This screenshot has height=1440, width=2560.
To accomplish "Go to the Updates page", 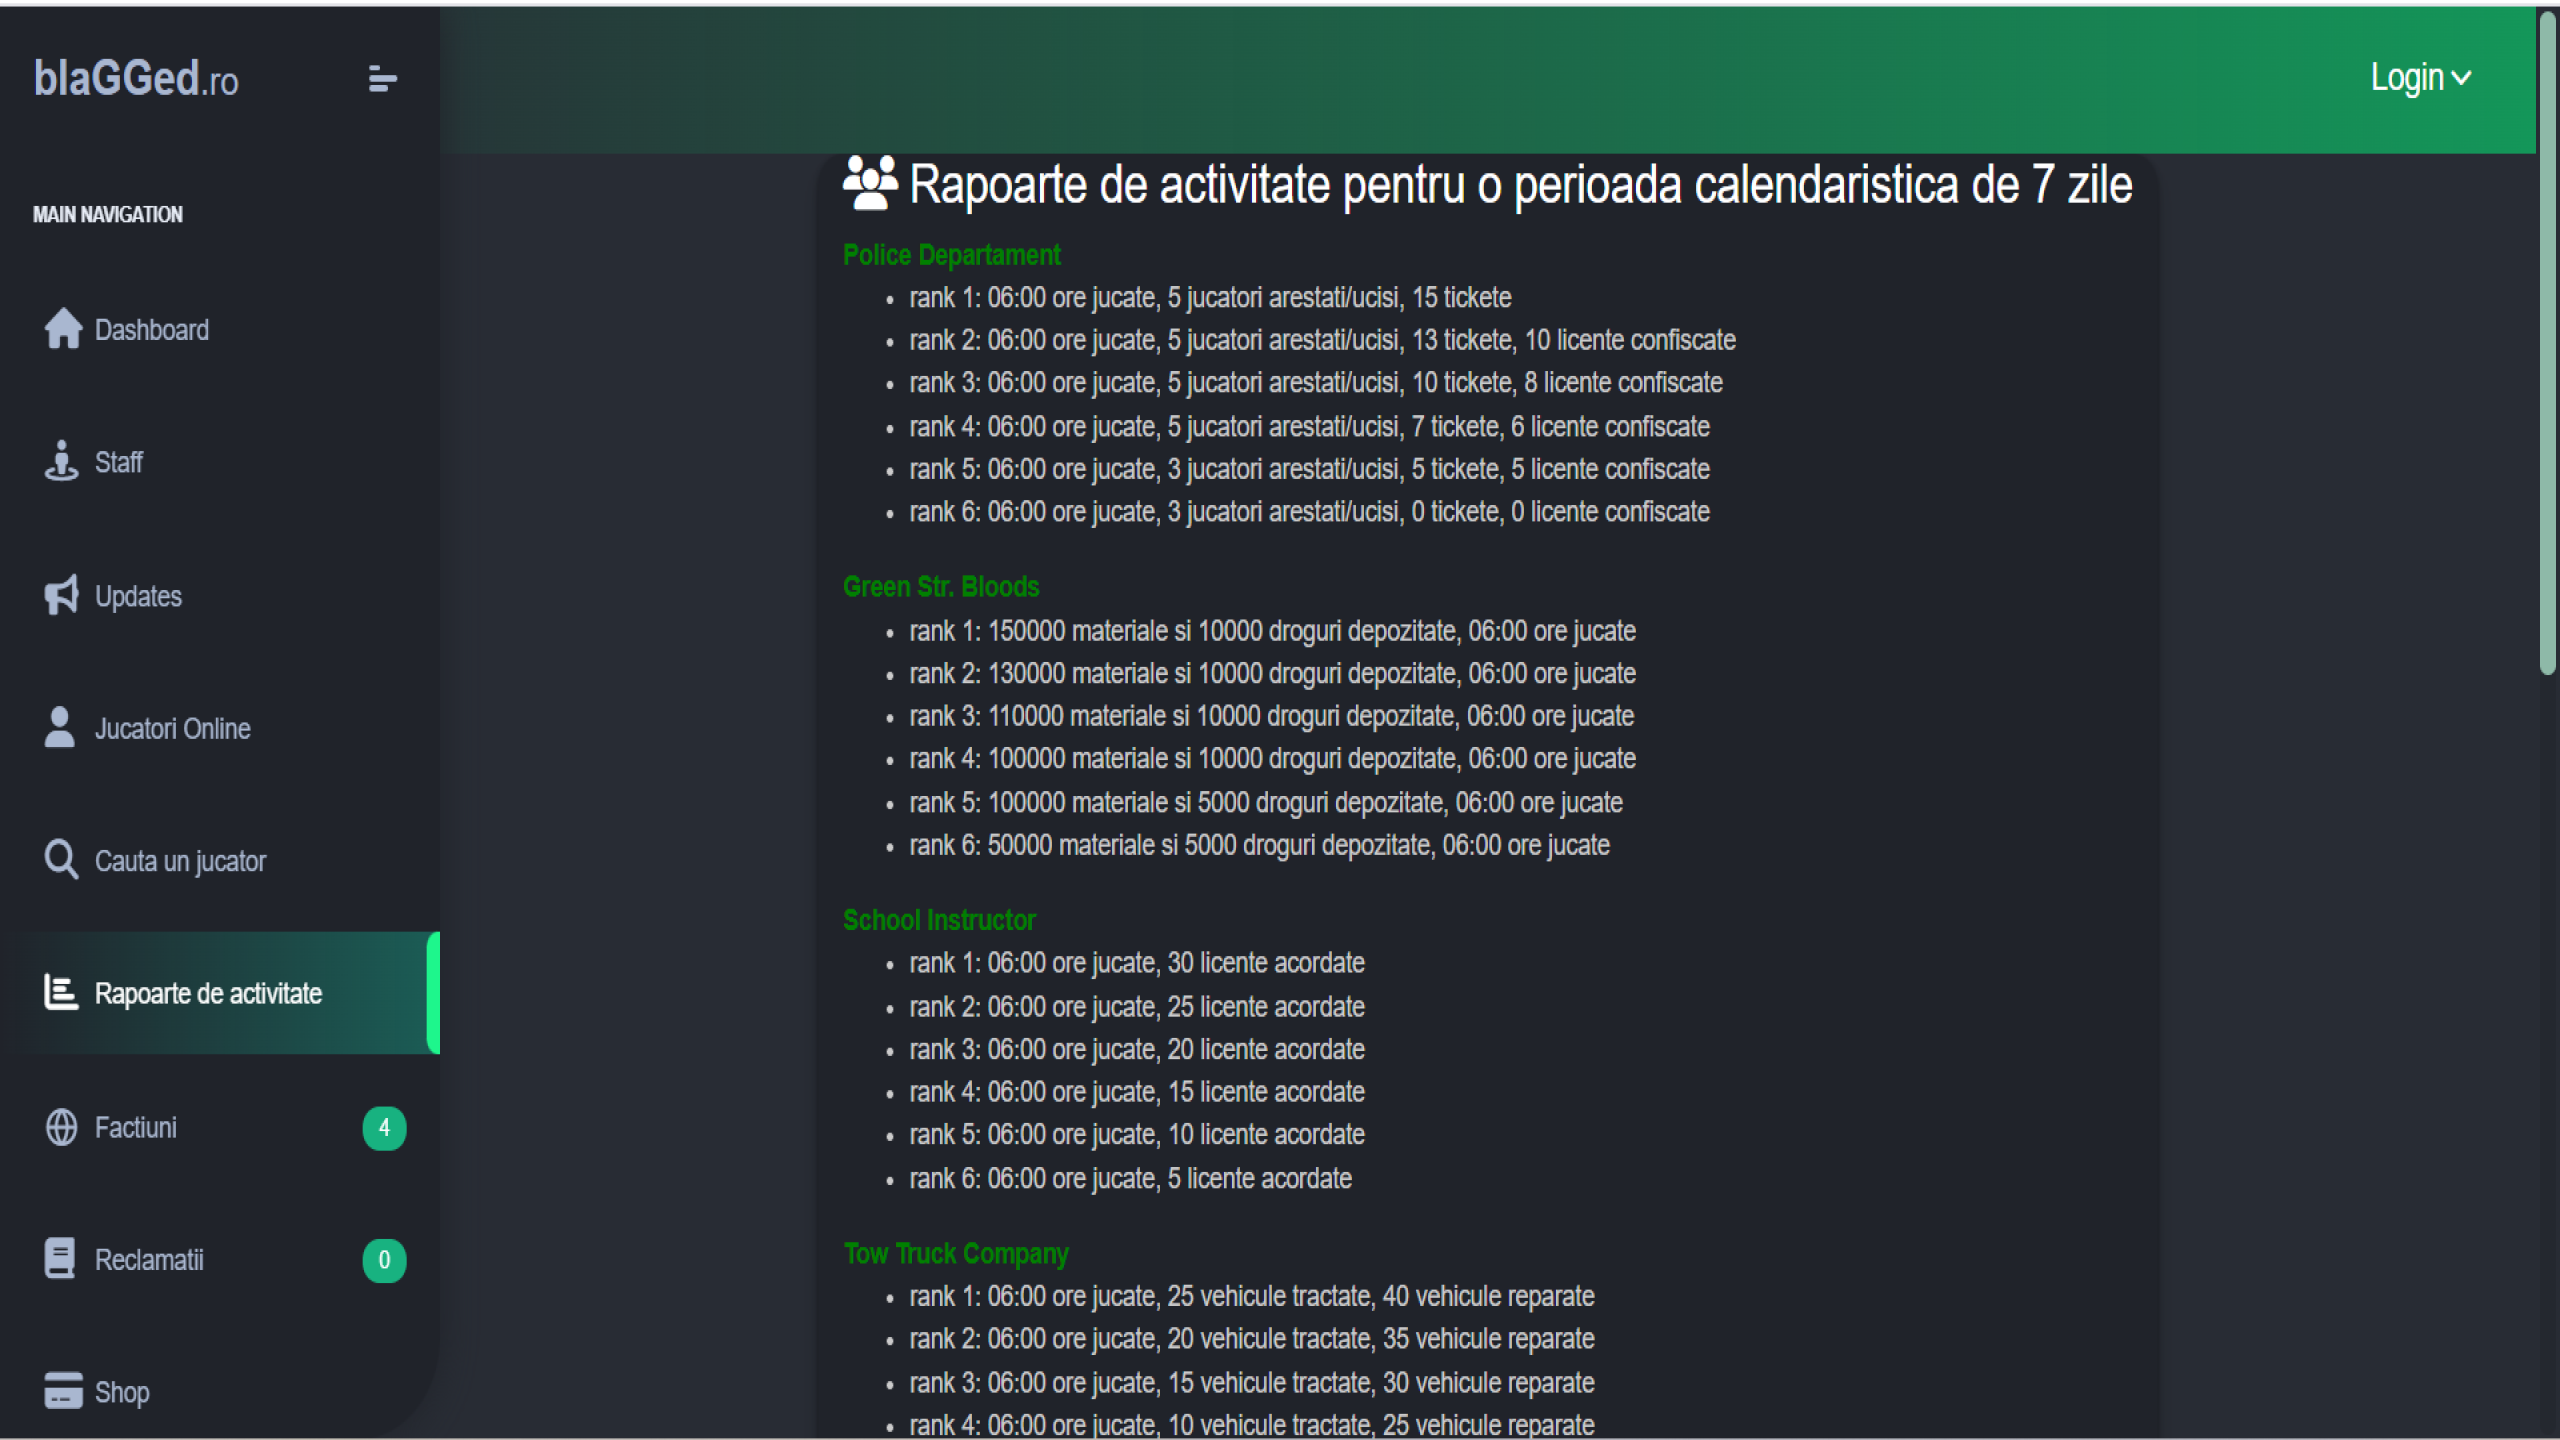I will coord(138,597).
